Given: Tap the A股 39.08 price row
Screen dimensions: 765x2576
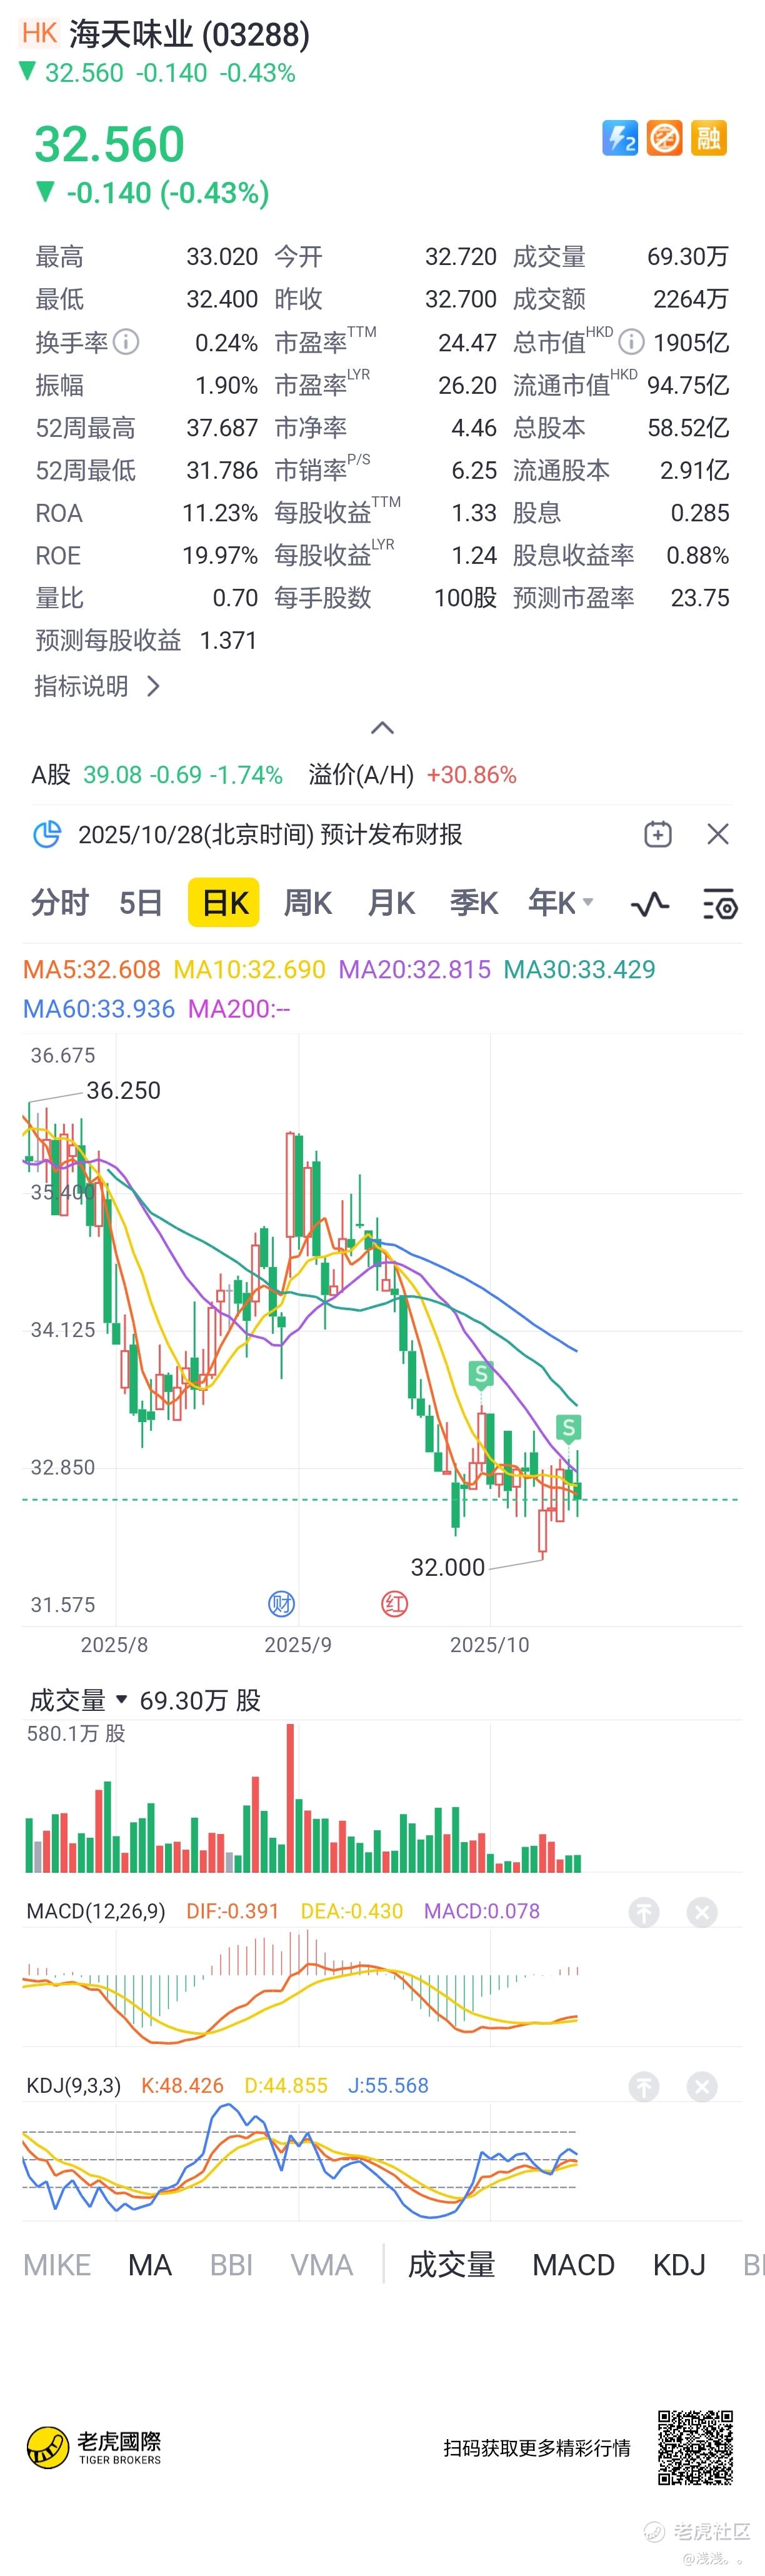Looking at the screenshot, I should (157, 775).
